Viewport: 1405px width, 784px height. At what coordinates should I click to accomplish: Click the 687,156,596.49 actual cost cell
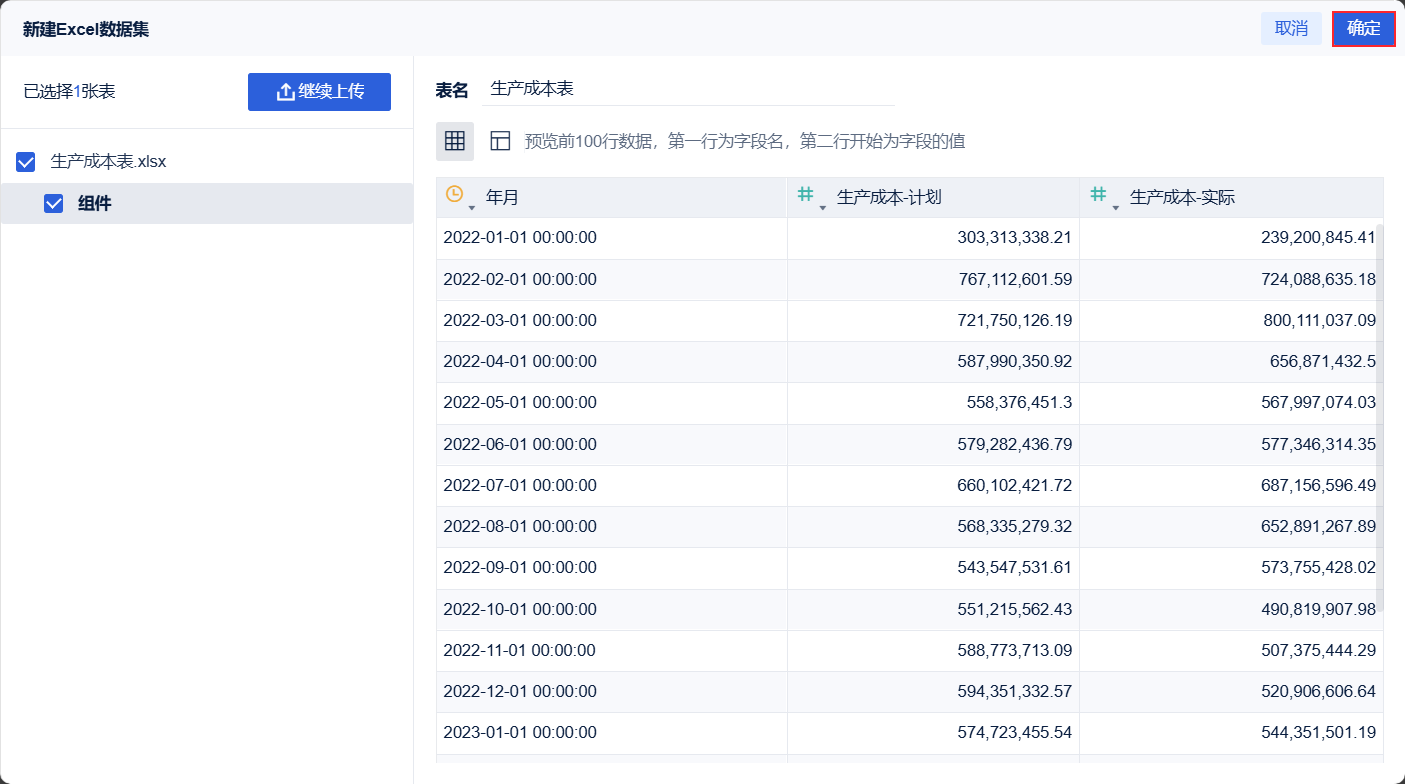[x=1232, y=486]
